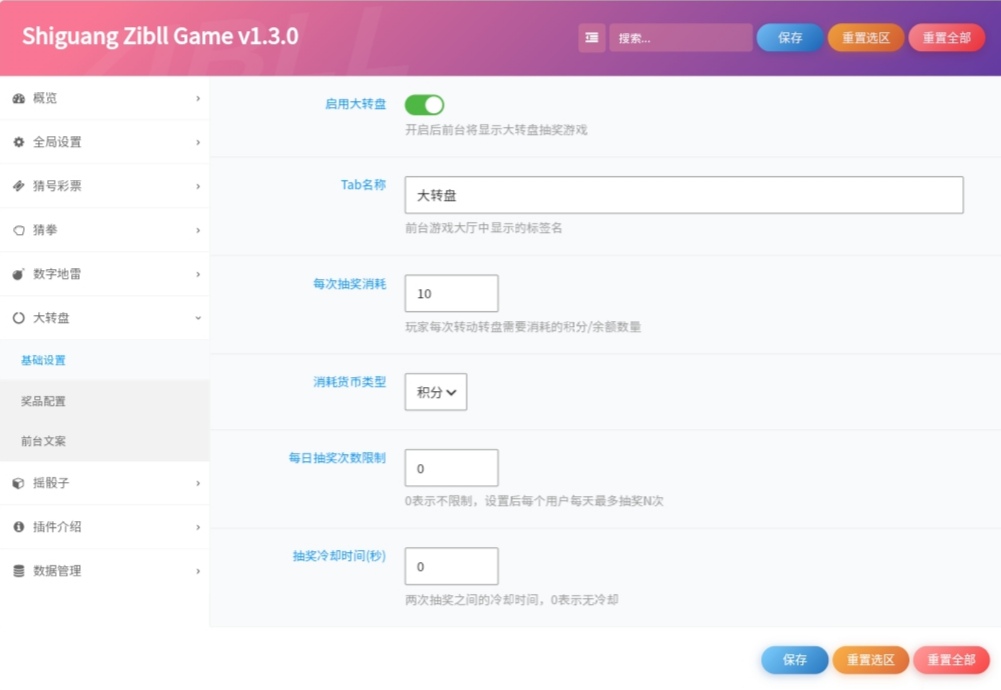Expand the 数据管理 menu chevron
Viewport: 1001px width, 690px height.
point(198,571)
